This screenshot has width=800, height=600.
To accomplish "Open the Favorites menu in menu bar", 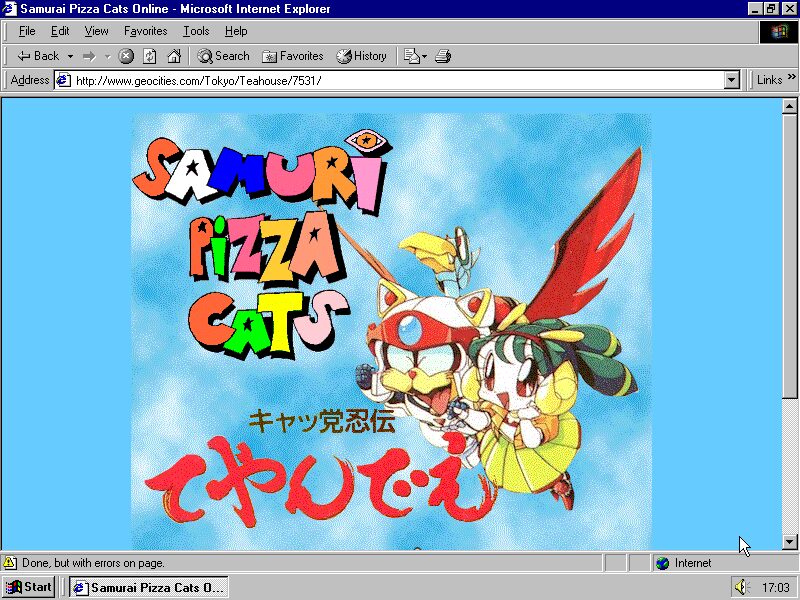I will tap(145, 31).
